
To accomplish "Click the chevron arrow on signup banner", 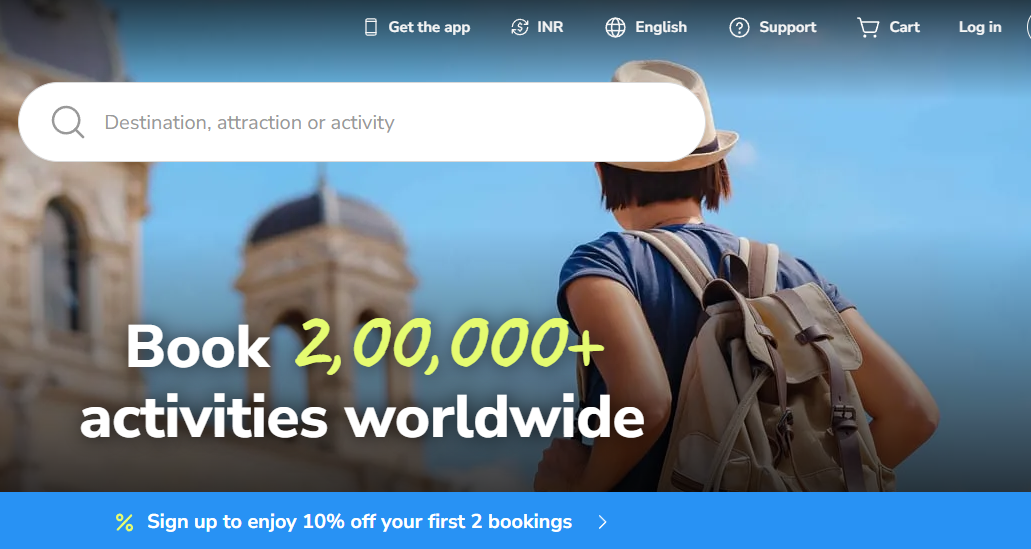I will click(603, 522).
